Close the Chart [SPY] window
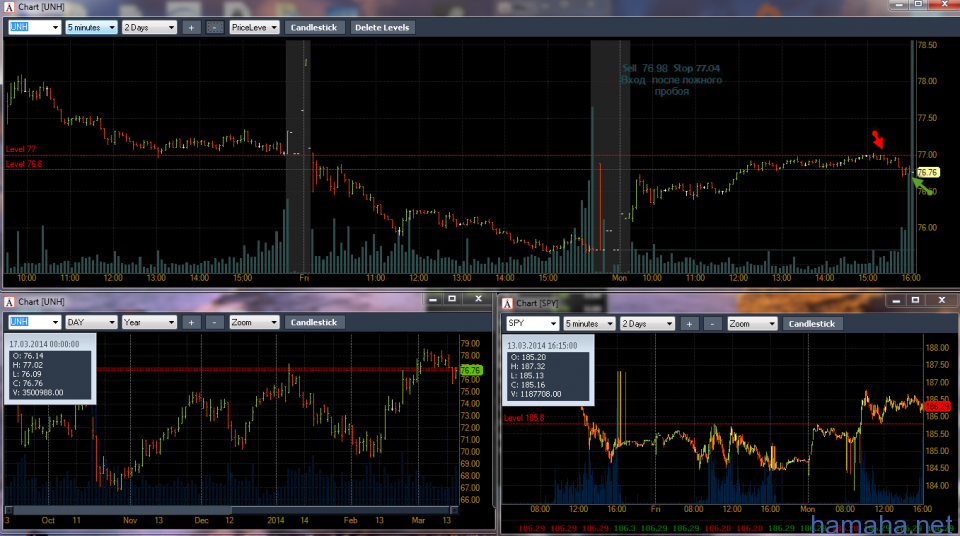This screenshot has height=536, width=960. tap(942, 301)
